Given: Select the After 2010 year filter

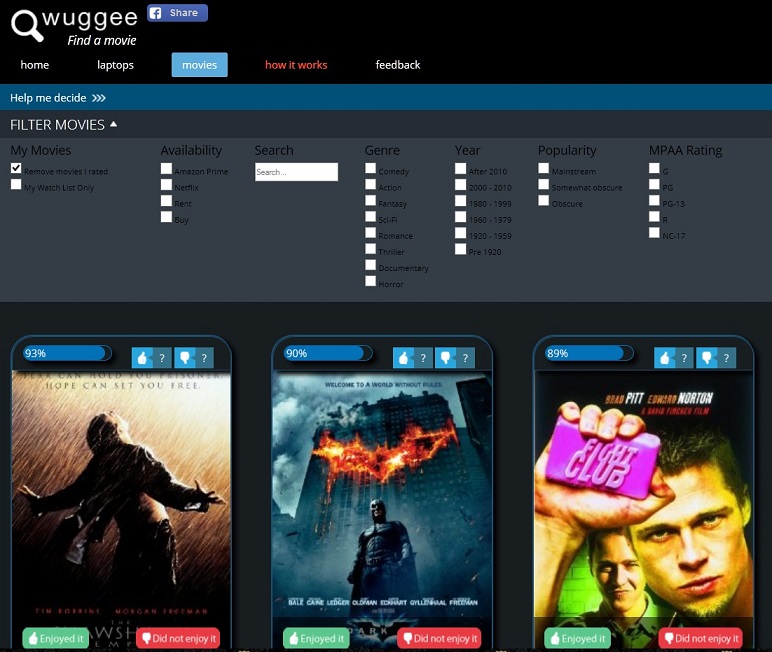Looking at the screenshot, I should point(460,168).
